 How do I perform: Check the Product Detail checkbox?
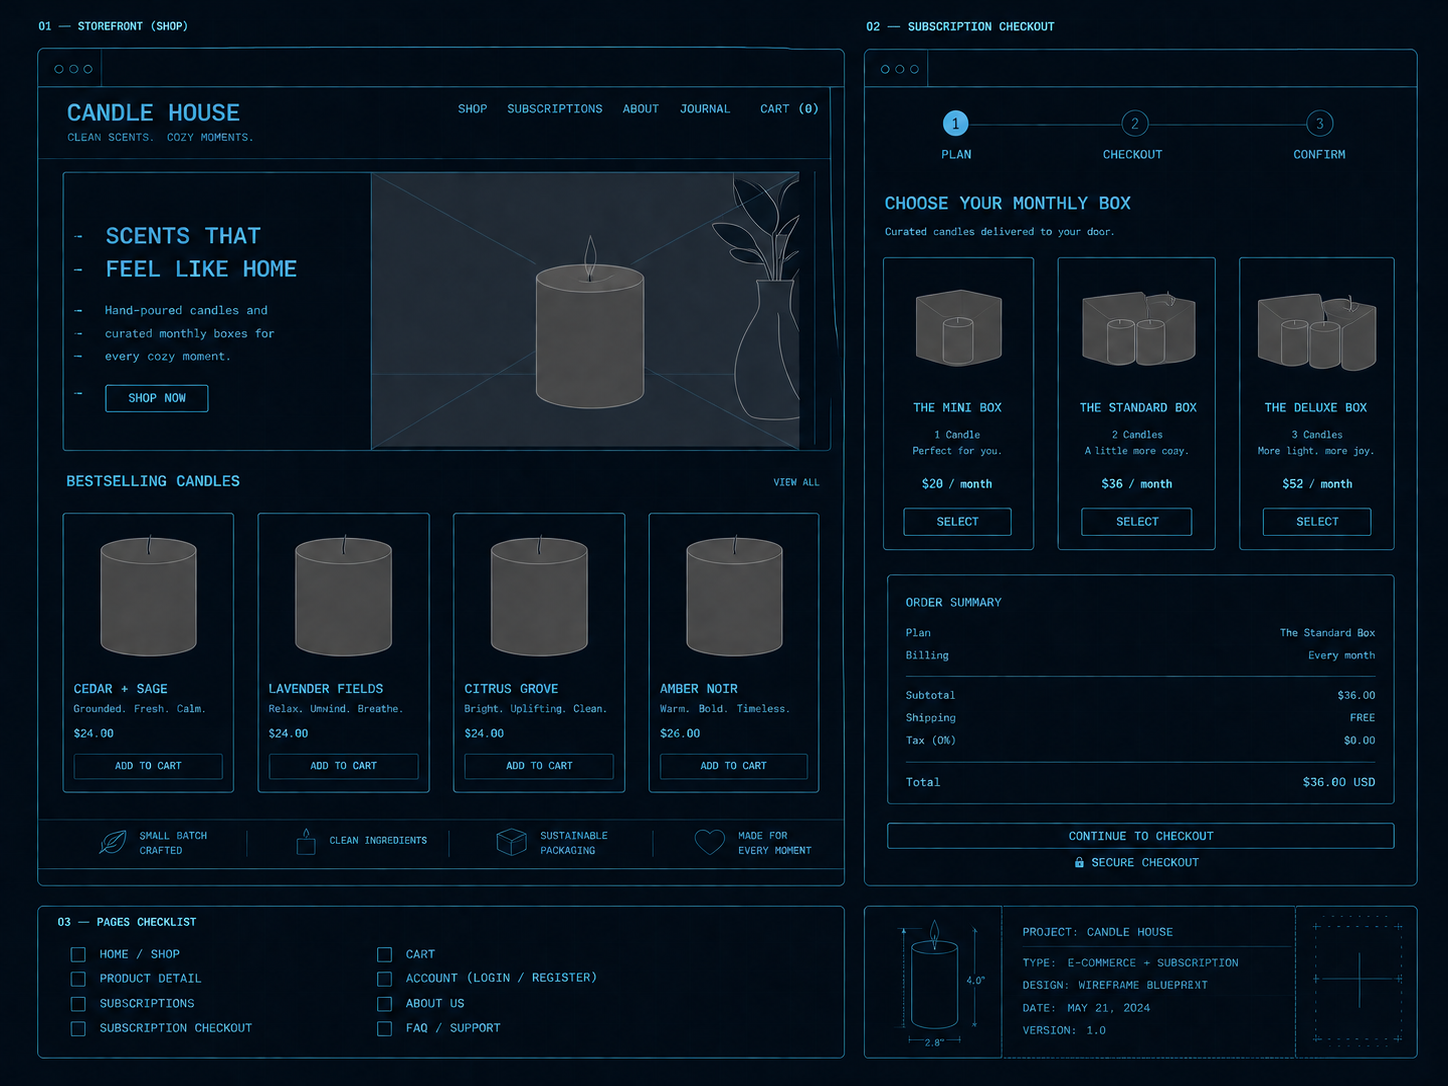(78, 978)
